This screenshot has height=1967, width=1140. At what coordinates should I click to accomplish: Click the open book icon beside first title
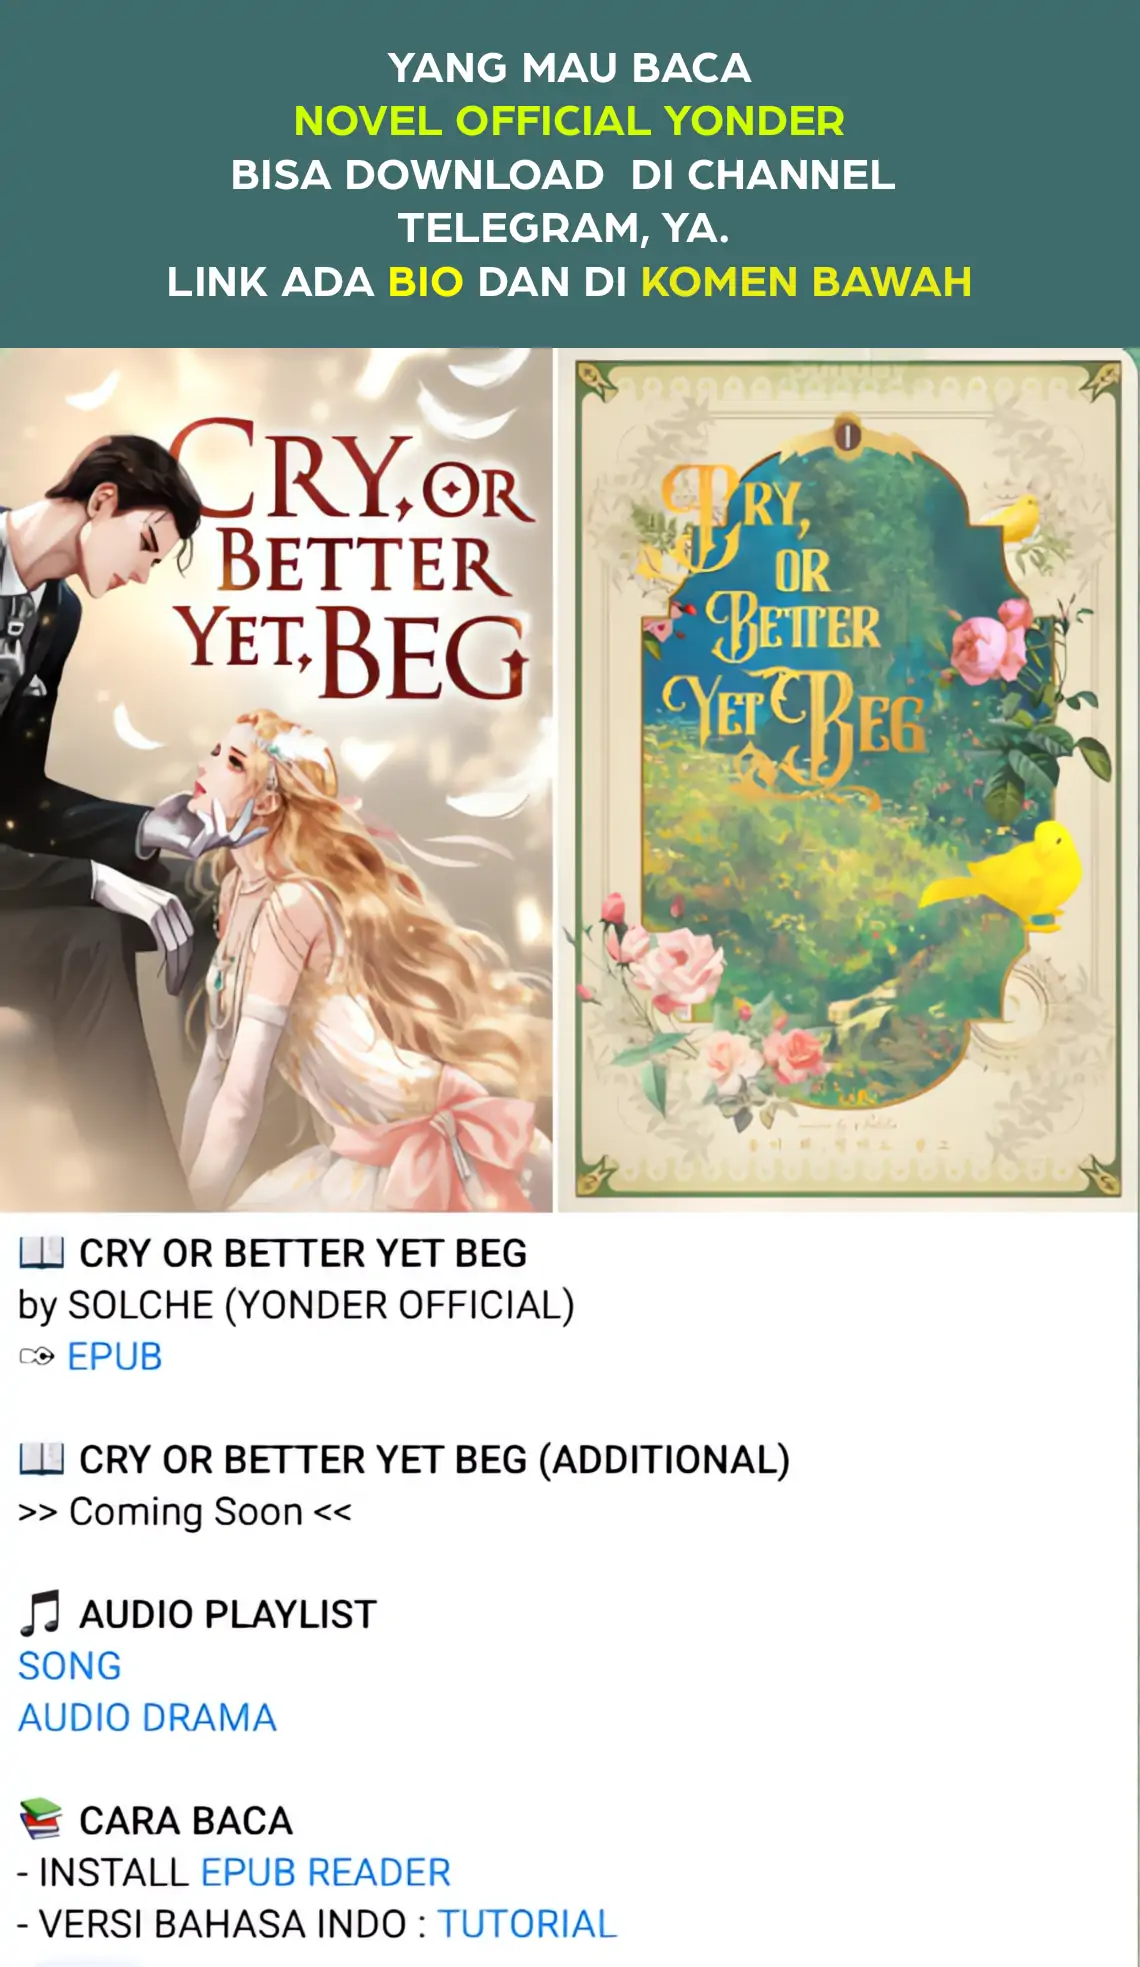(x=41, y=1252)
